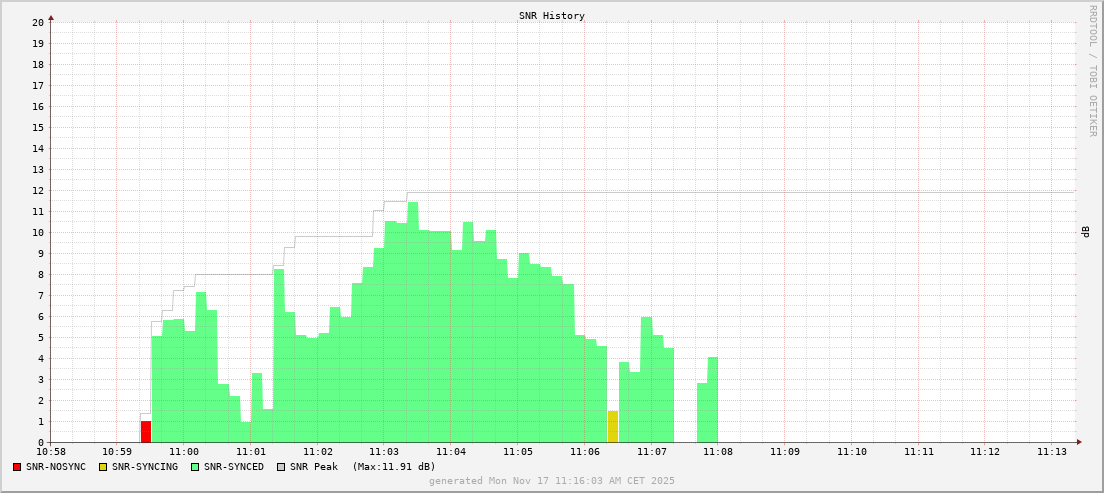The width and height of the screenshot is (1104, 493).
Task: Click the yellow syncing bar in the graph
Action: tap(612, 427)
